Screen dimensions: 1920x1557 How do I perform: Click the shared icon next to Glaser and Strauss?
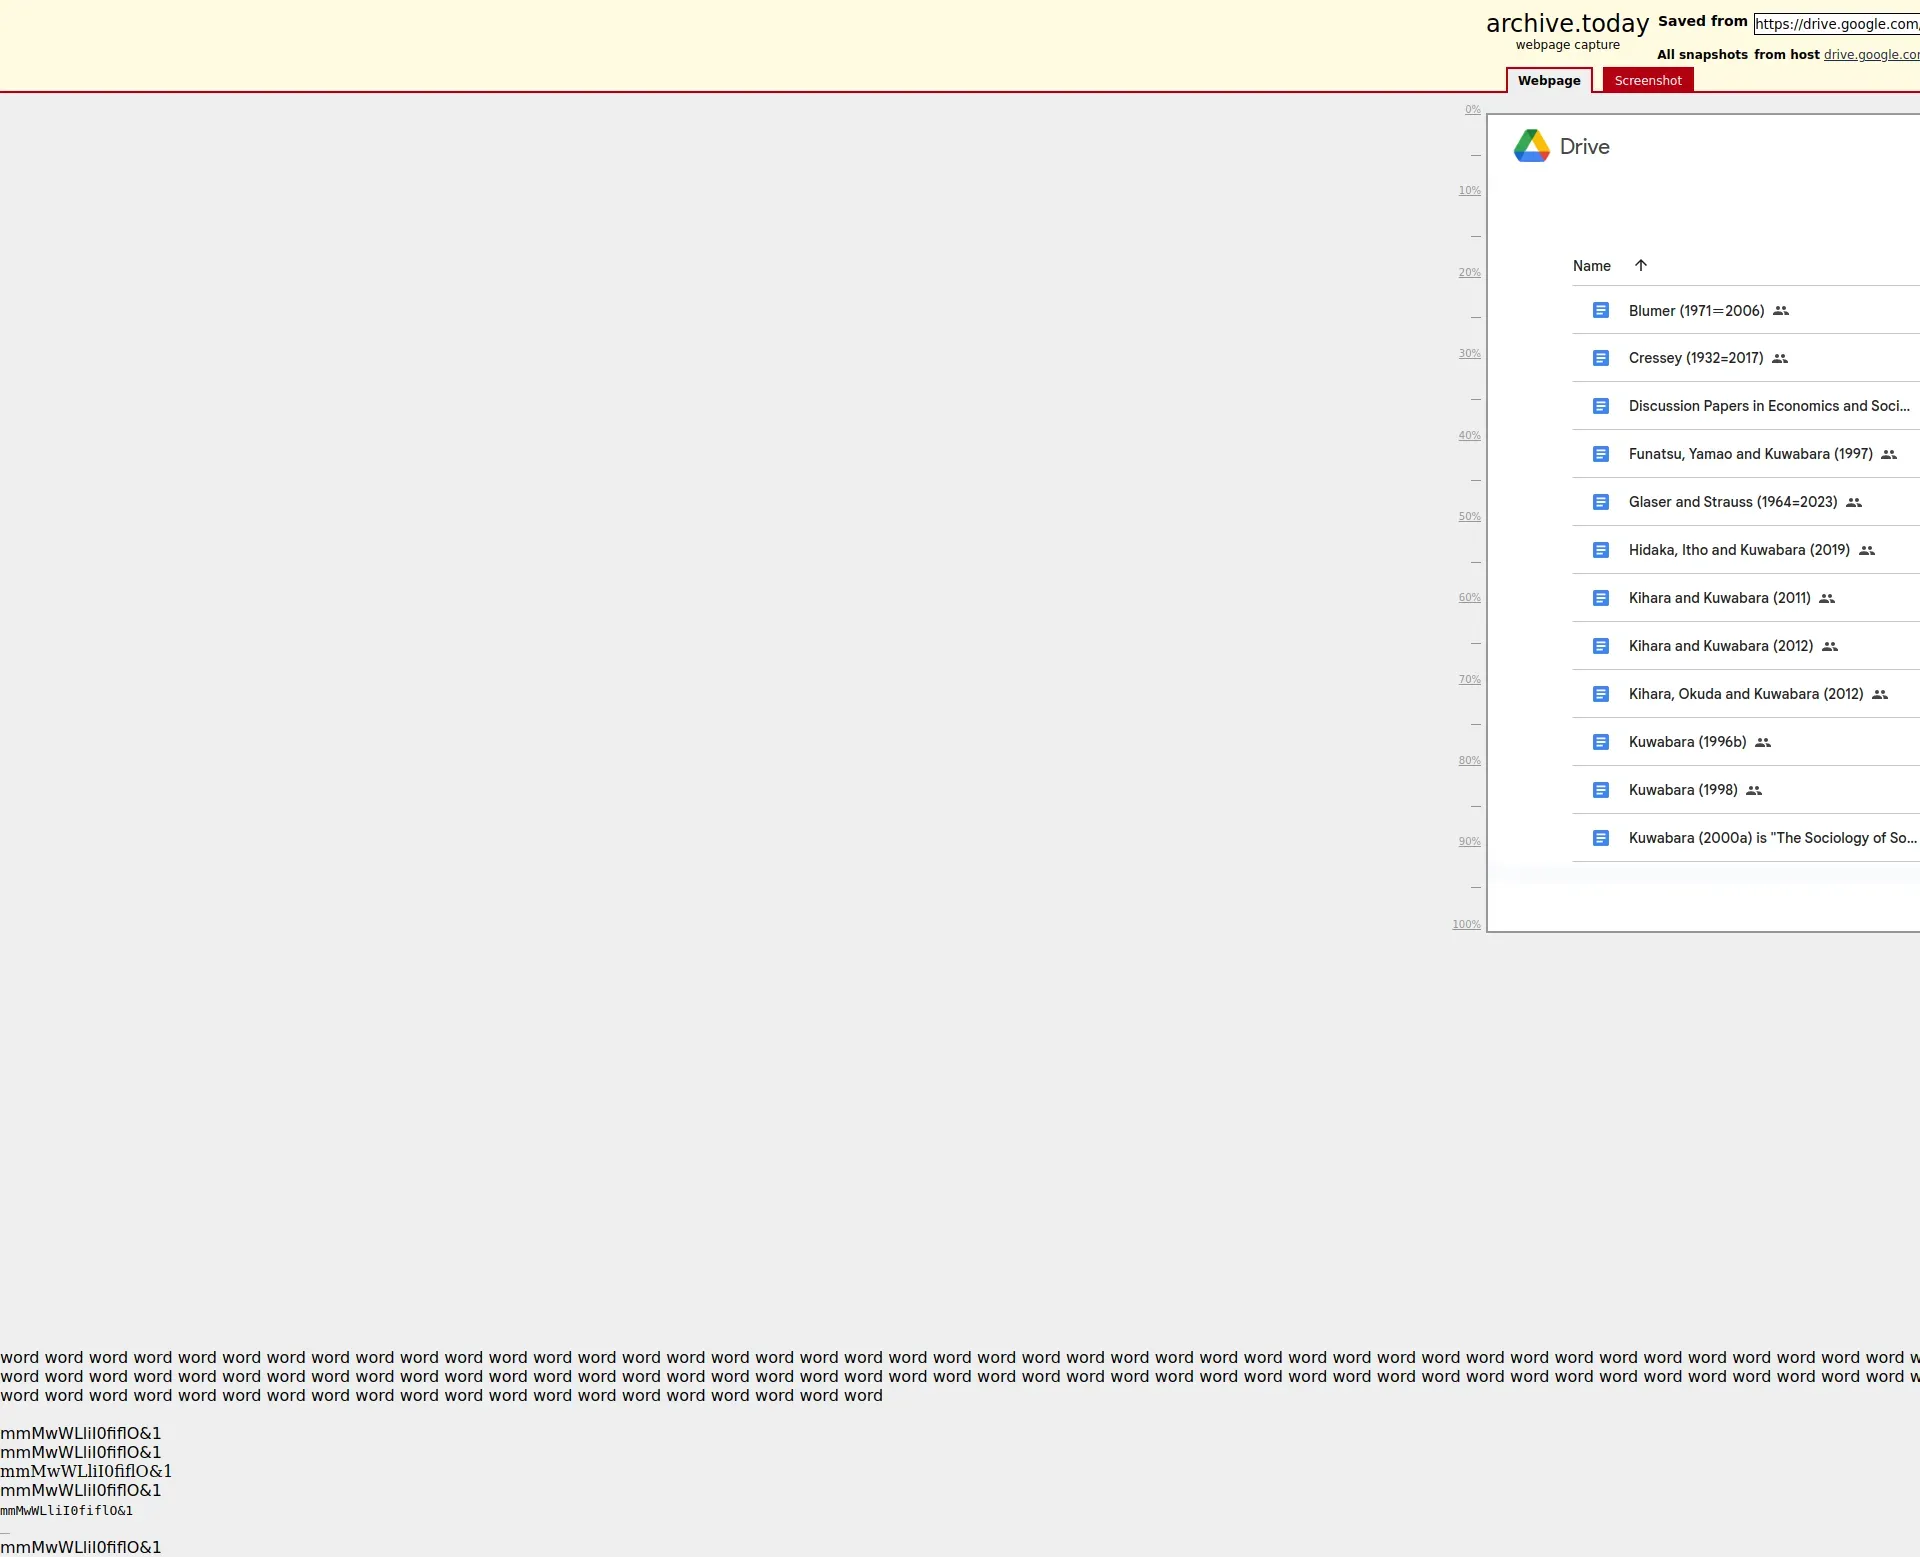coord(1853,502)
